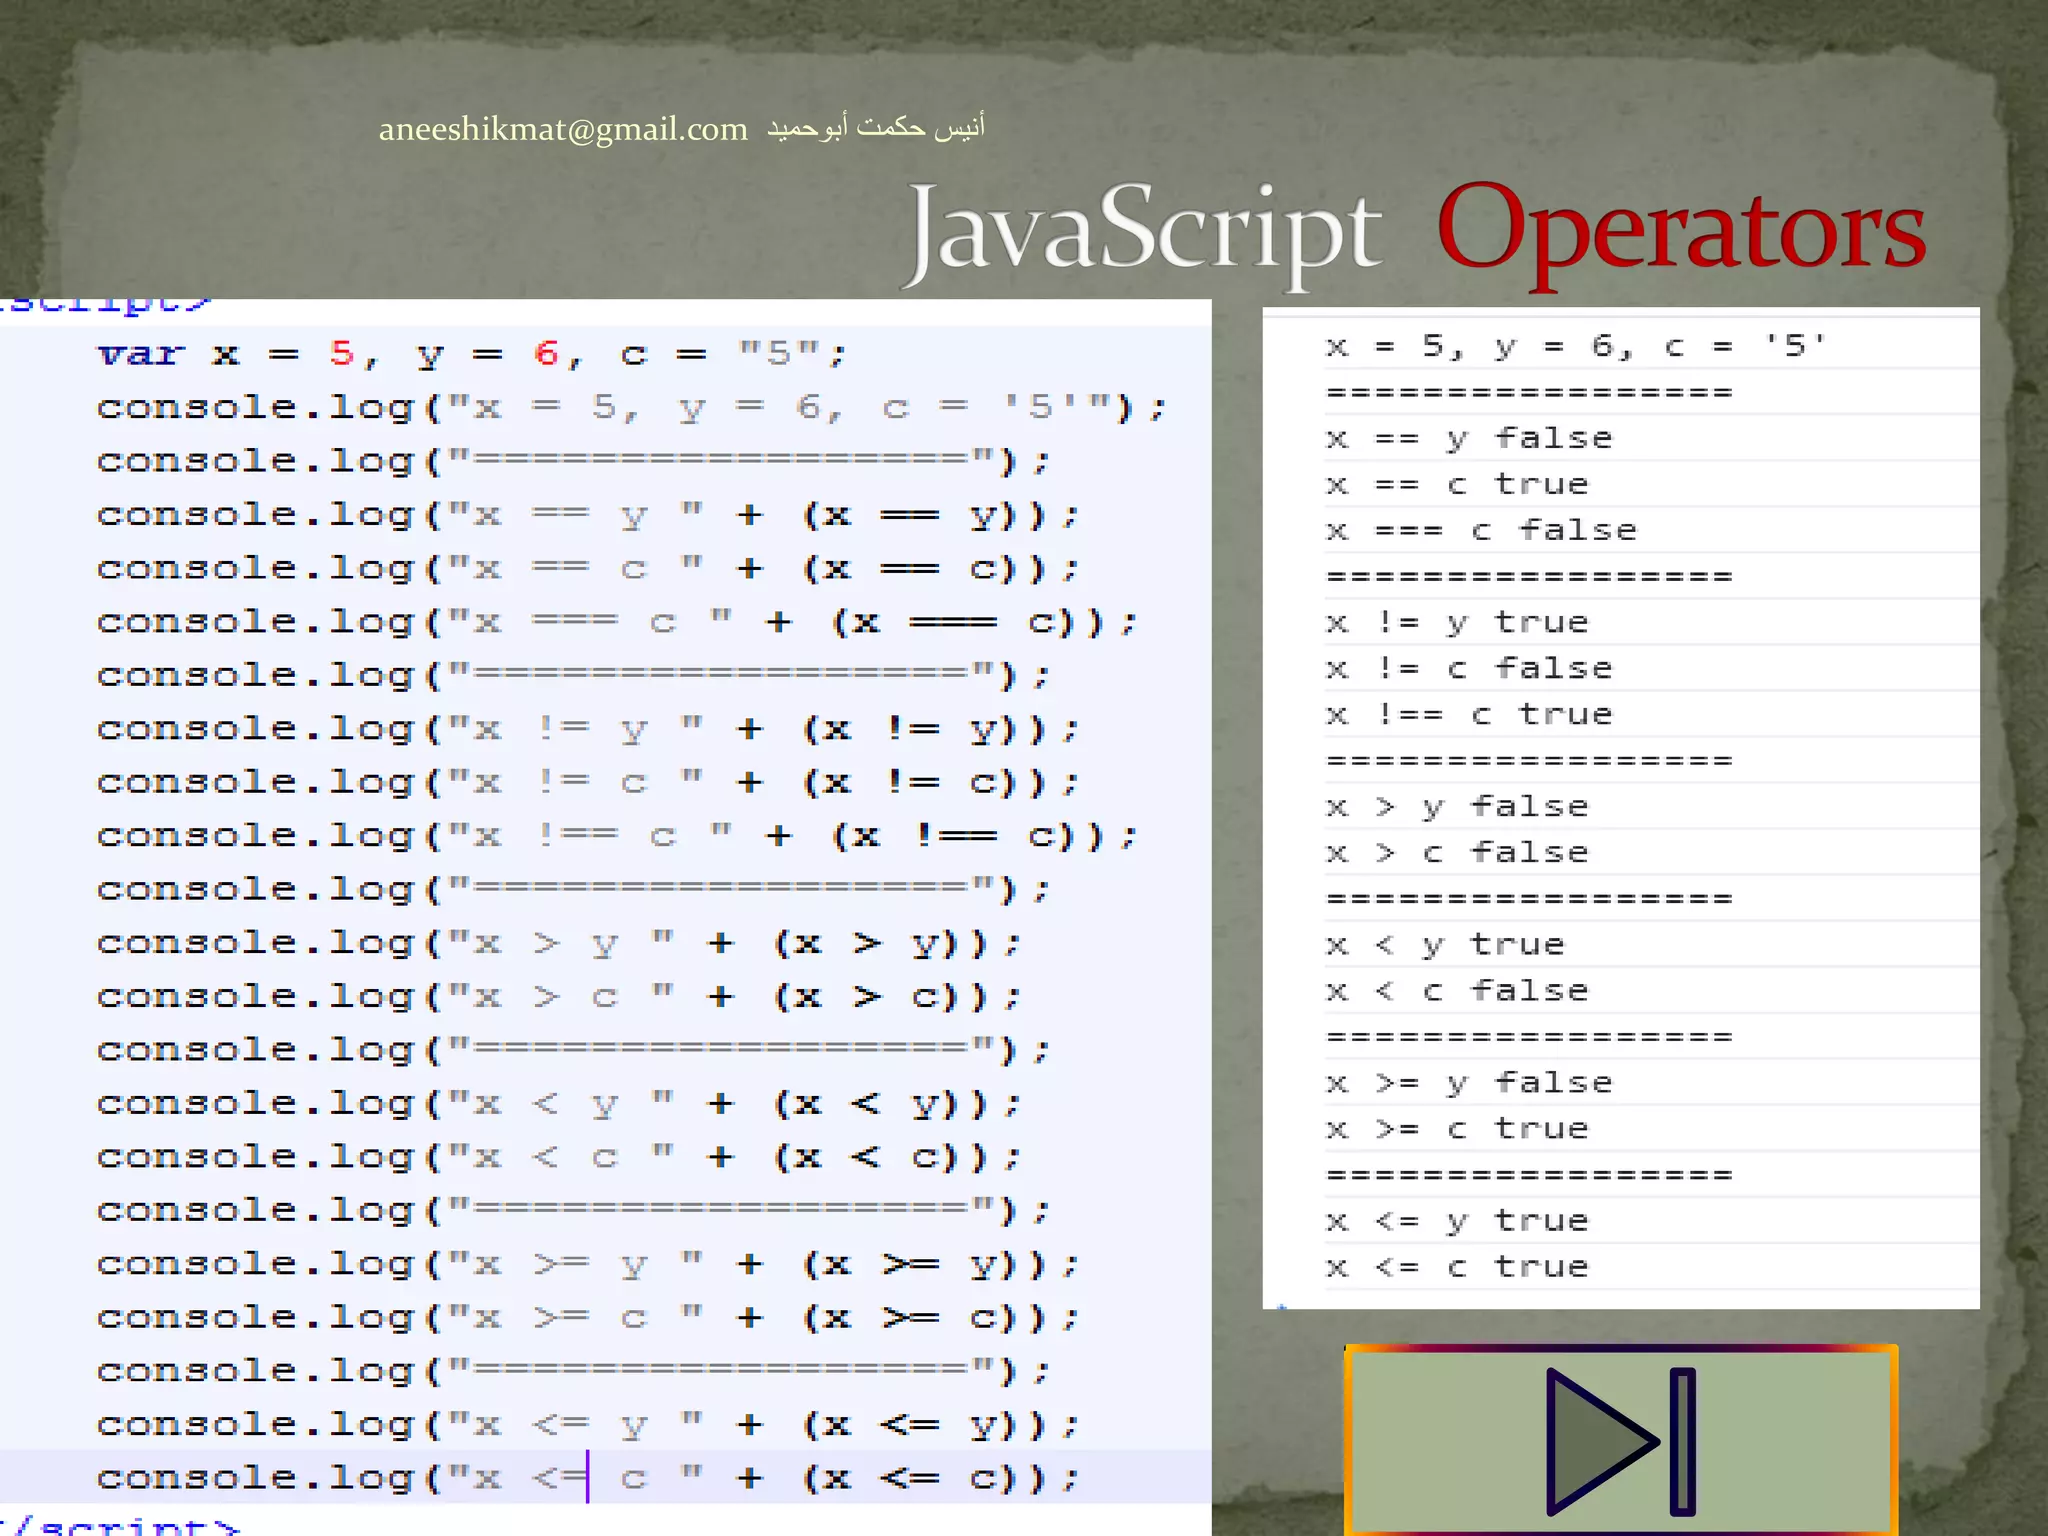
Task: Click the white 'JavaScript' title word
Action: click(1144, 234)
